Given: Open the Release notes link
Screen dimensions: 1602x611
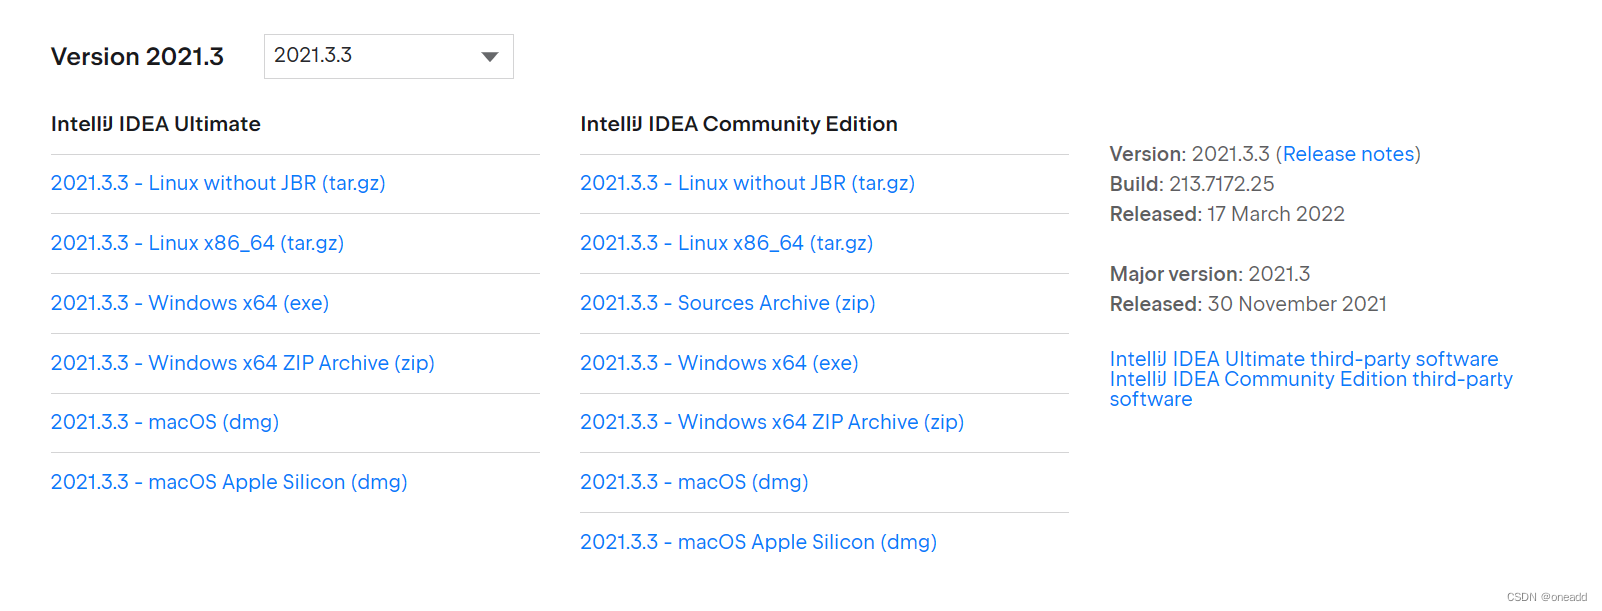Looking at the screenshot, I should point(1349,154).
